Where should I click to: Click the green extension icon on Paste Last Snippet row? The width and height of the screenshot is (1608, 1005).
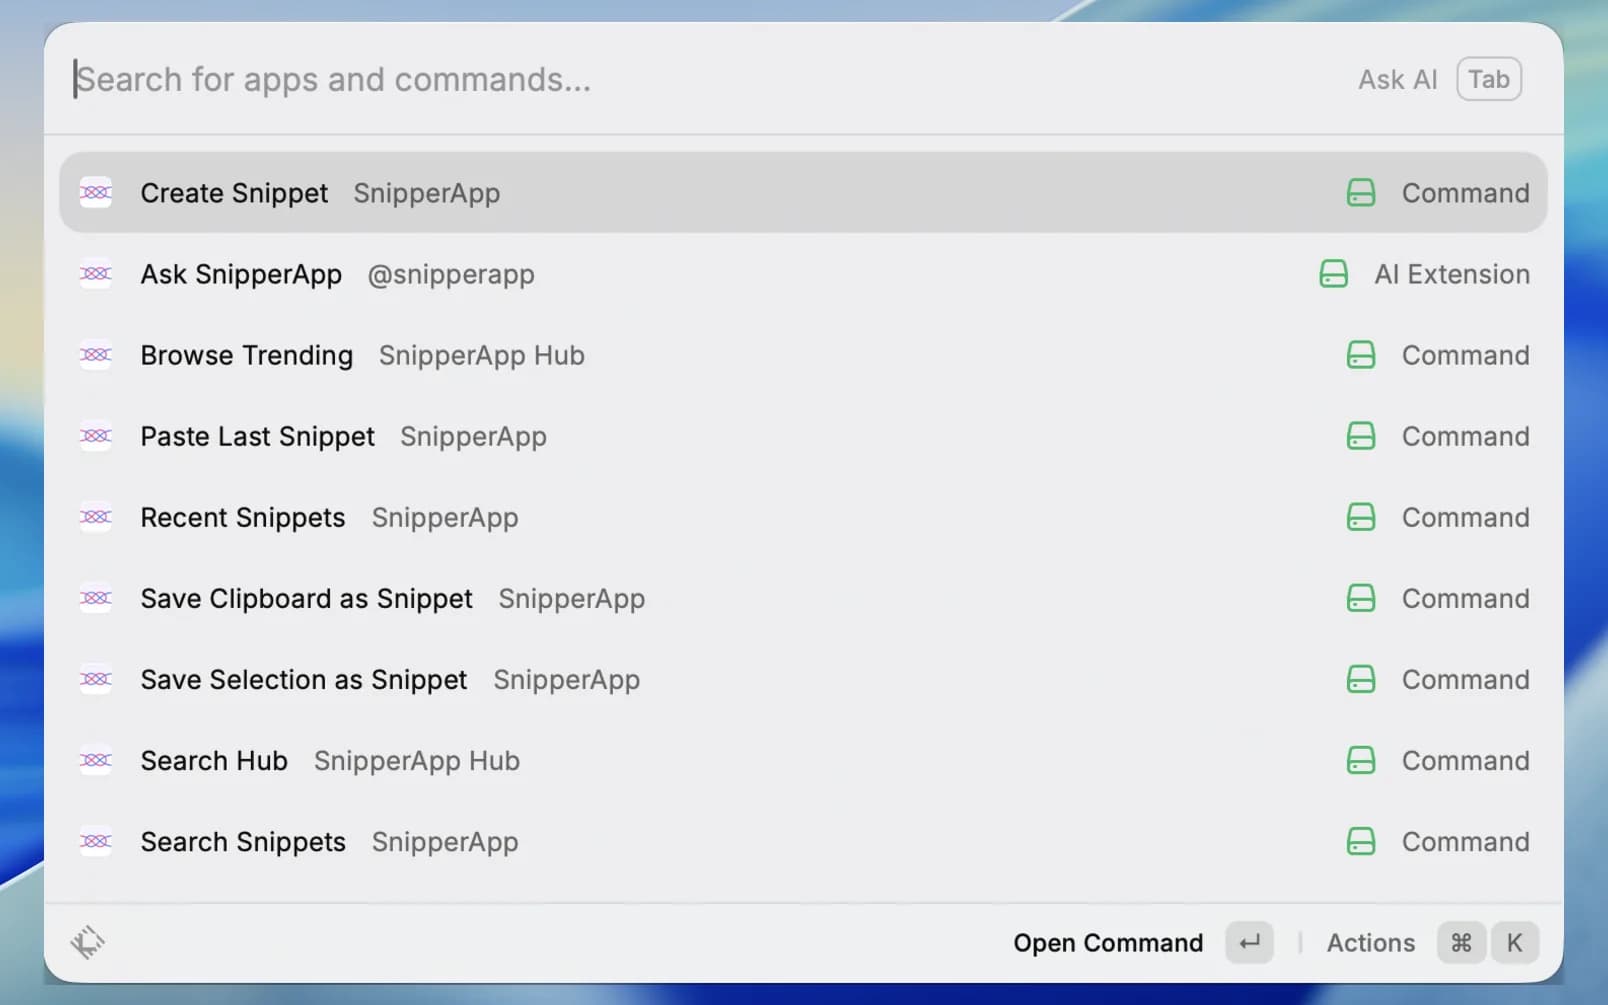point(1361,436)
